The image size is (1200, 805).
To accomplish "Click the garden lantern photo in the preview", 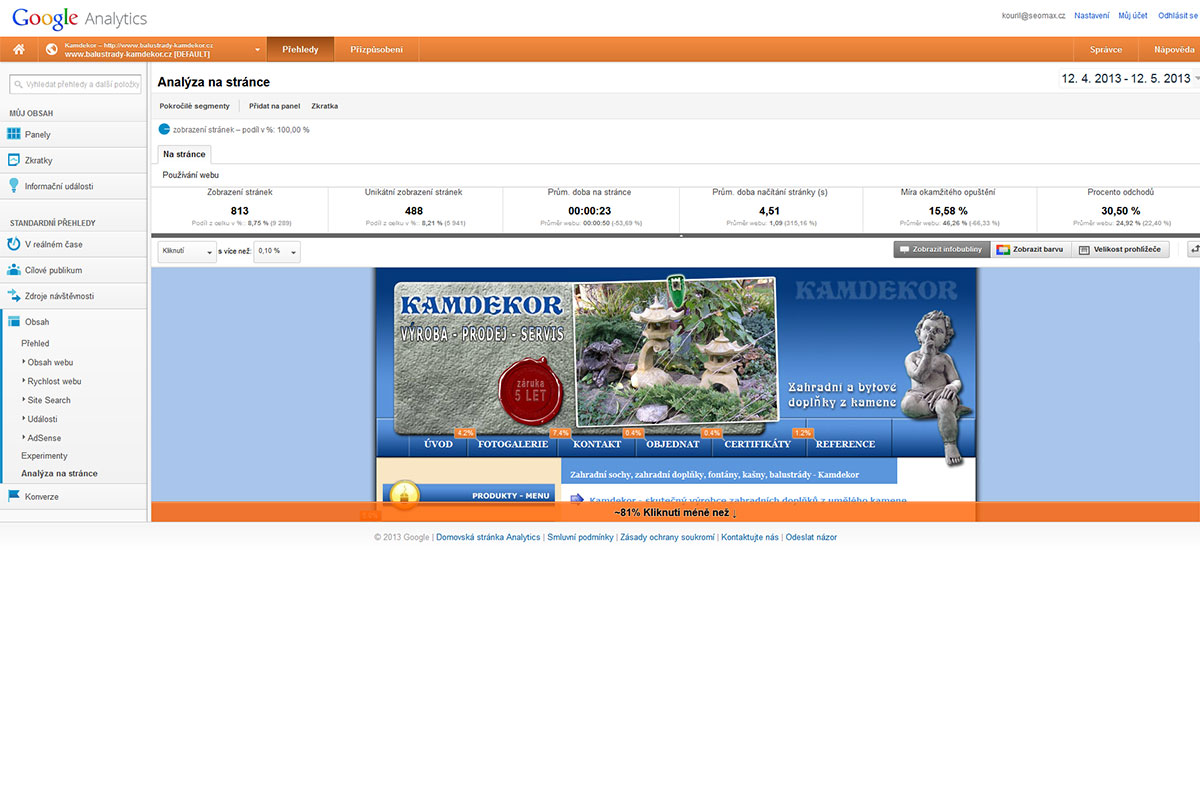I will (x=675, y=354).
